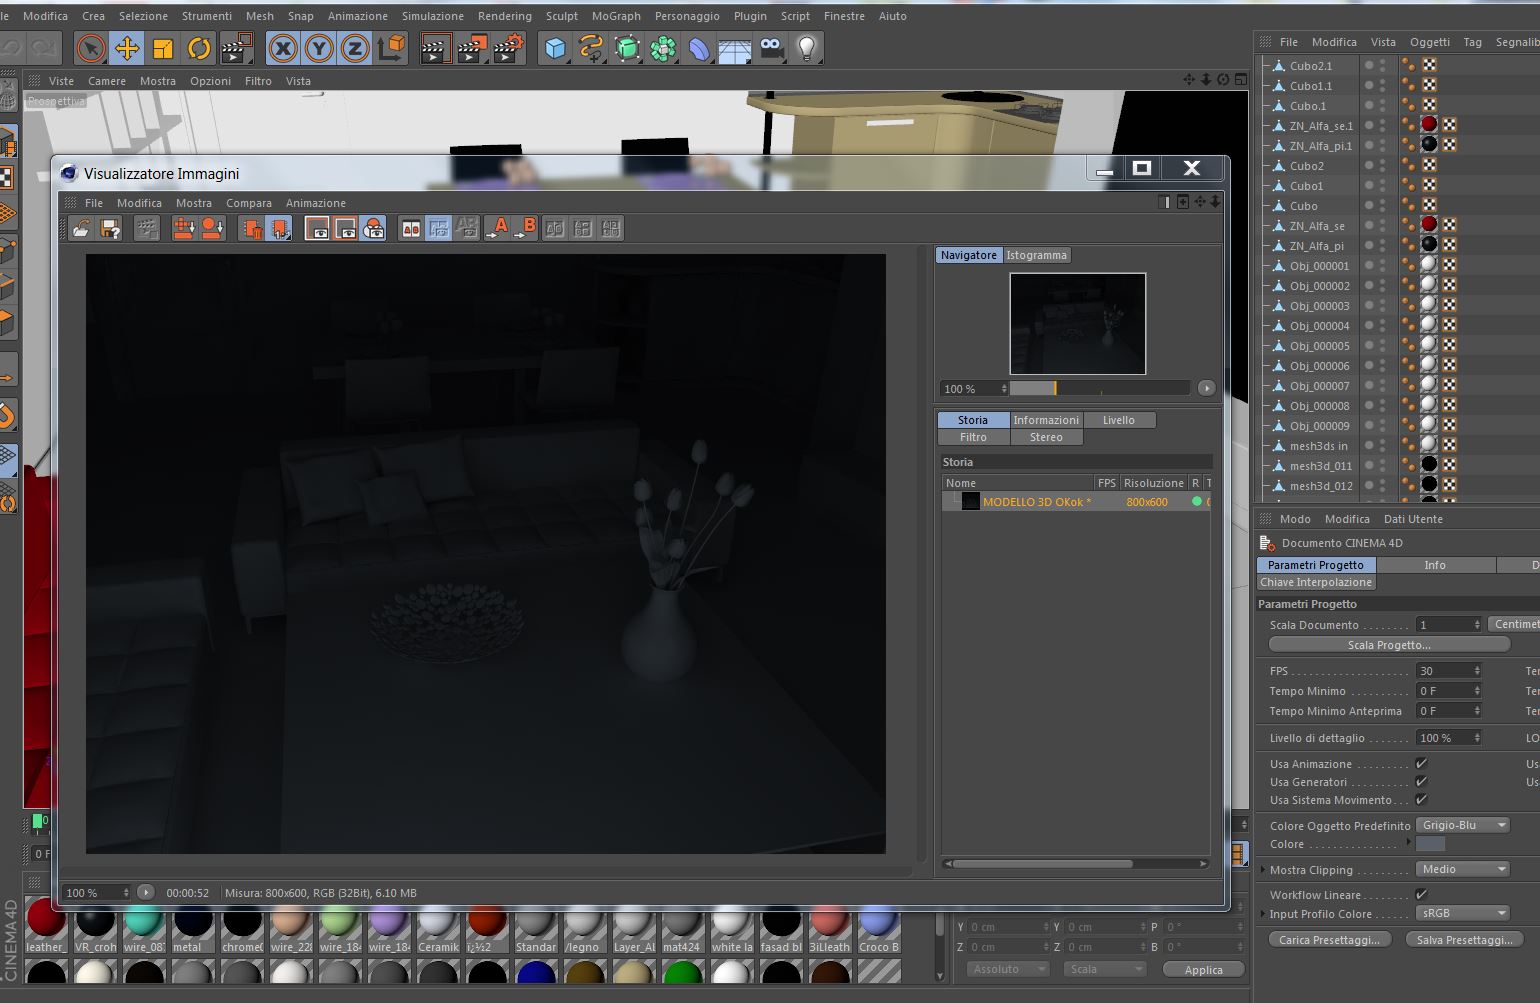The height and width of the screenshot is (1003, 1540).
Task: Click the Scala Progetto button
Action: click(x=1389, y=645)
